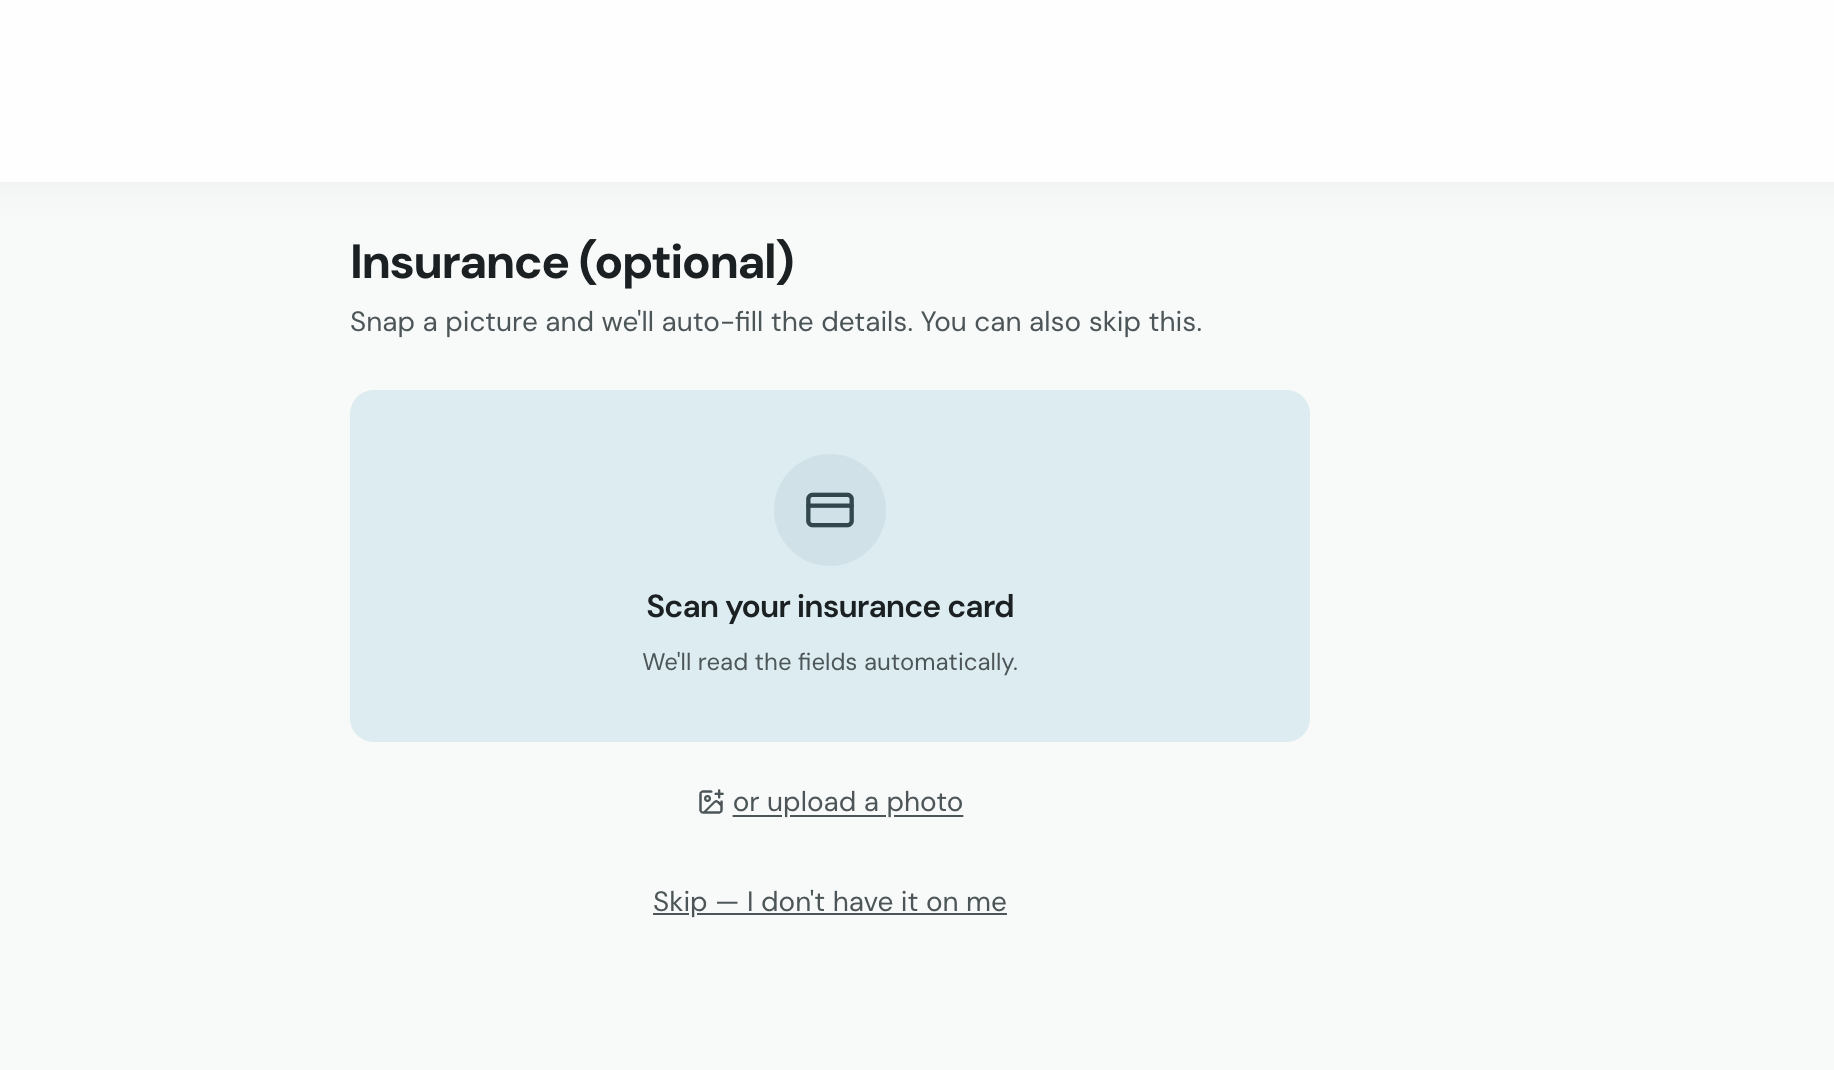This screenshot has width=1834, height=1070.
Task: Click the light blue scan card panel
Action: [x=830, y=566]
